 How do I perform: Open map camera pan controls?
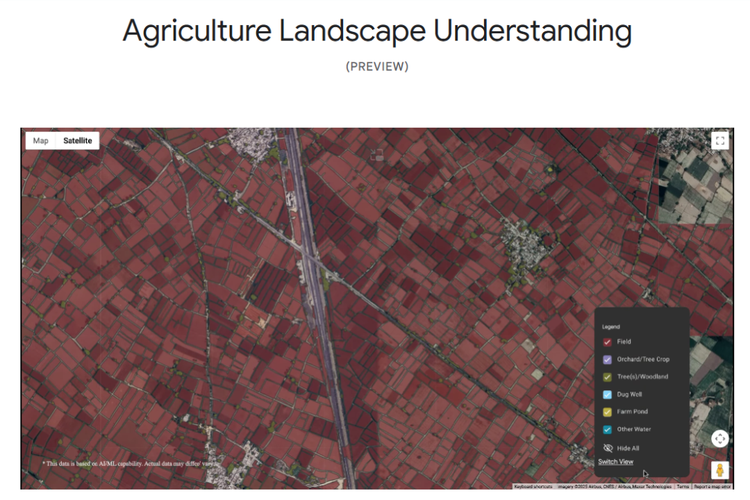pyautogui.click(x=720, y=439)
